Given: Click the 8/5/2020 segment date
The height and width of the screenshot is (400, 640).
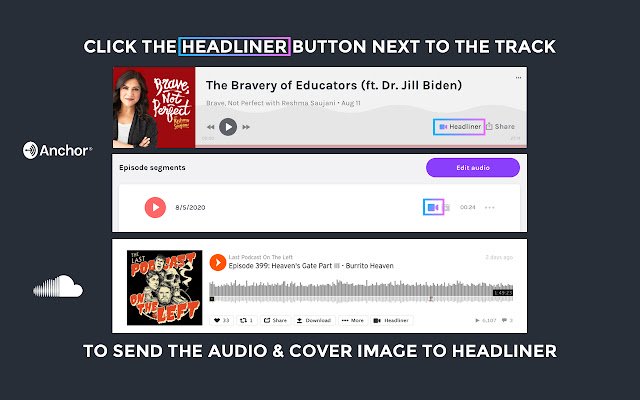Looking at the screenshot, I should tap(190, 207).
